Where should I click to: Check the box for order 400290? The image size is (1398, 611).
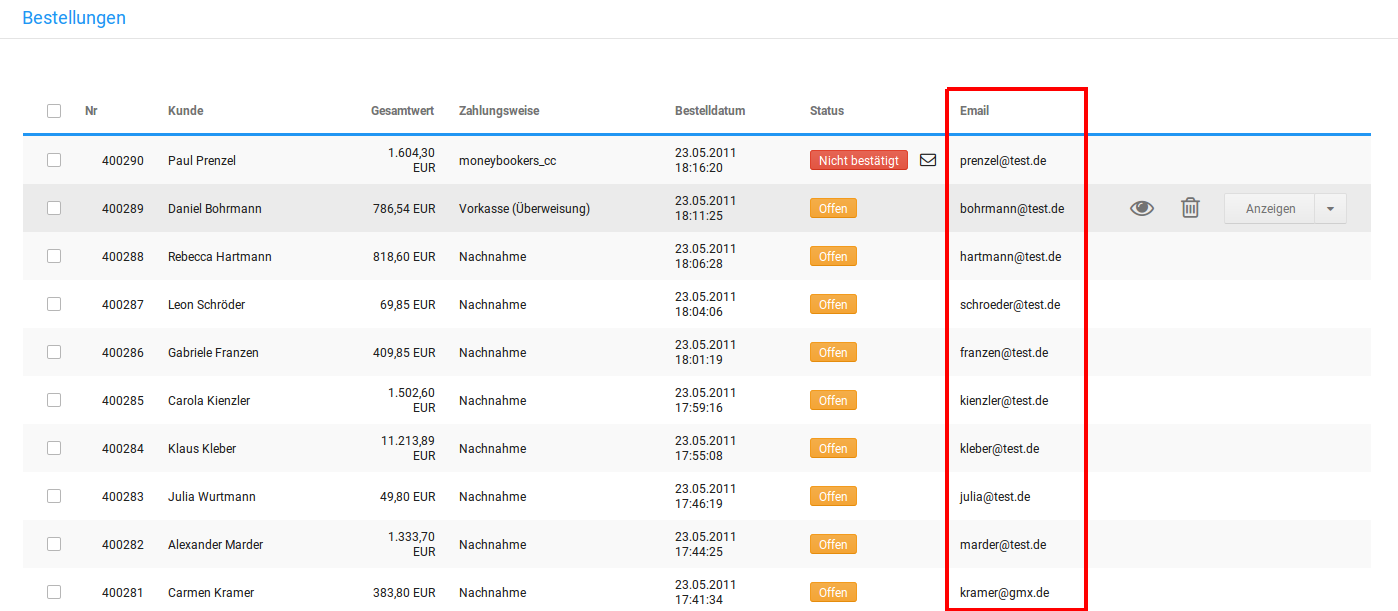[x=54, y=160]
